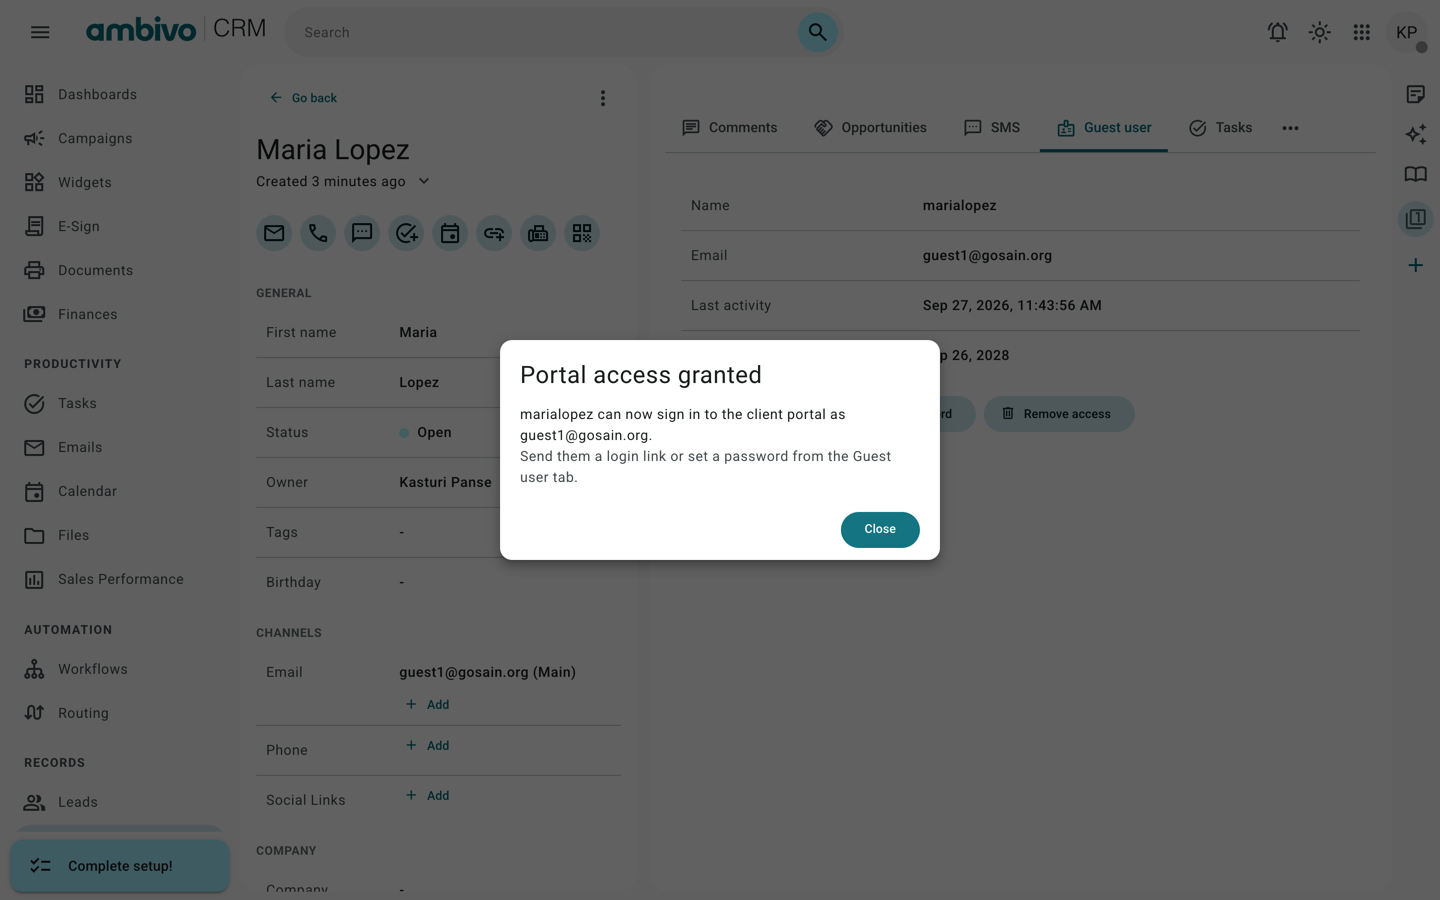The width and height of the screenshot is (1440, 900).
Task: Open the apps grid launcher
Action: pos(1361,32)
